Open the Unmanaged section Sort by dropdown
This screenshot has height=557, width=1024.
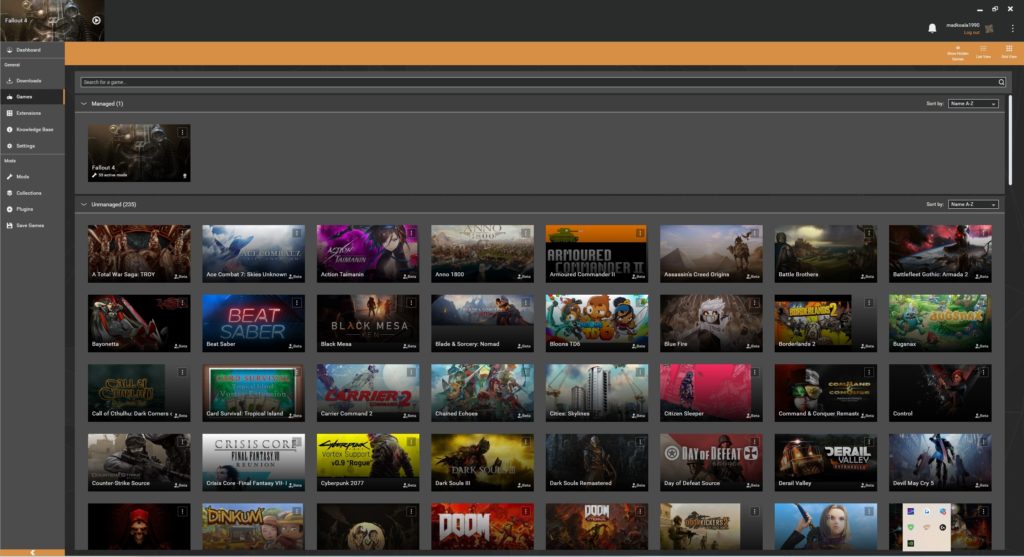[973, 204]
